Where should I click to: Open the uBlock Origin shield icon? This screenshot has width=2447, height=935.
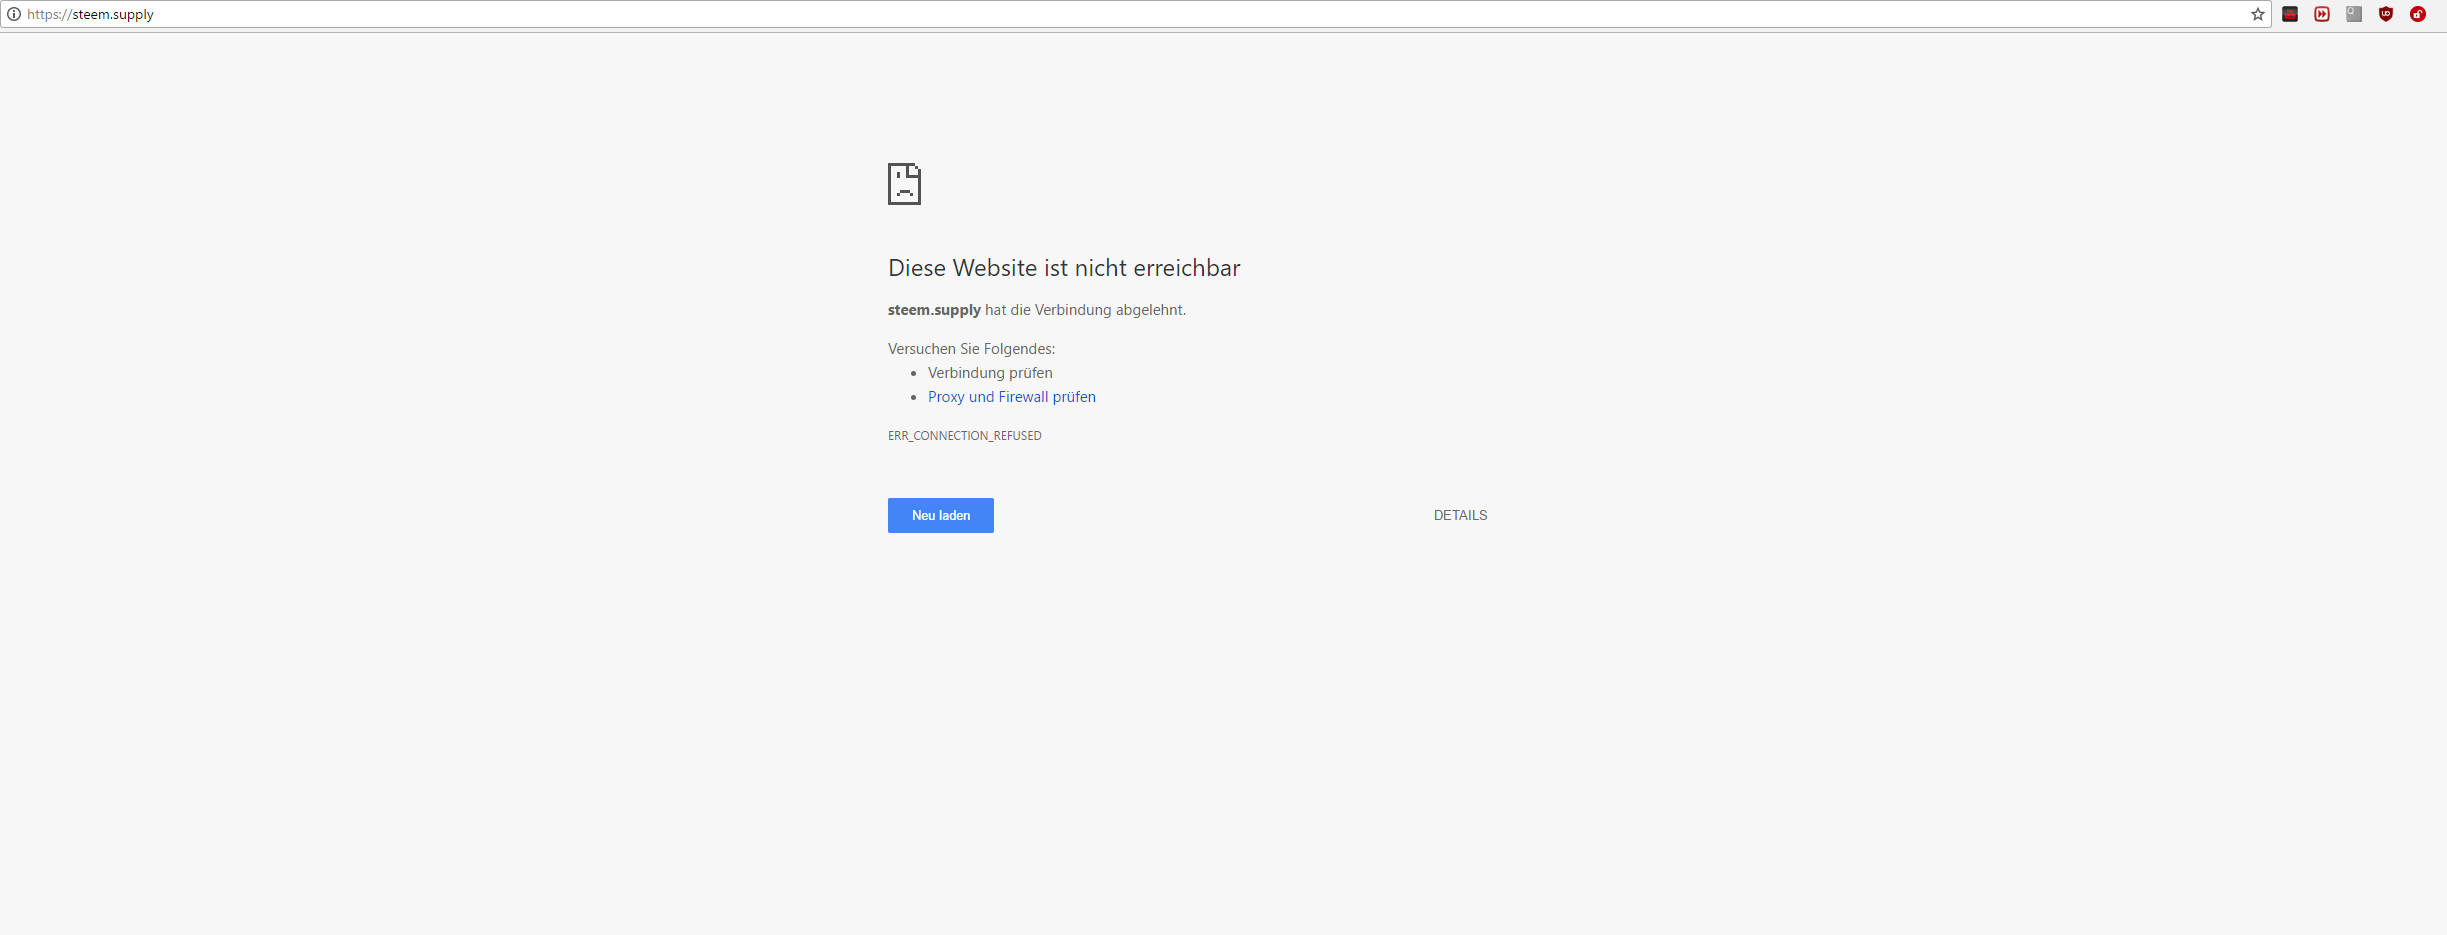click(2386, 14)
